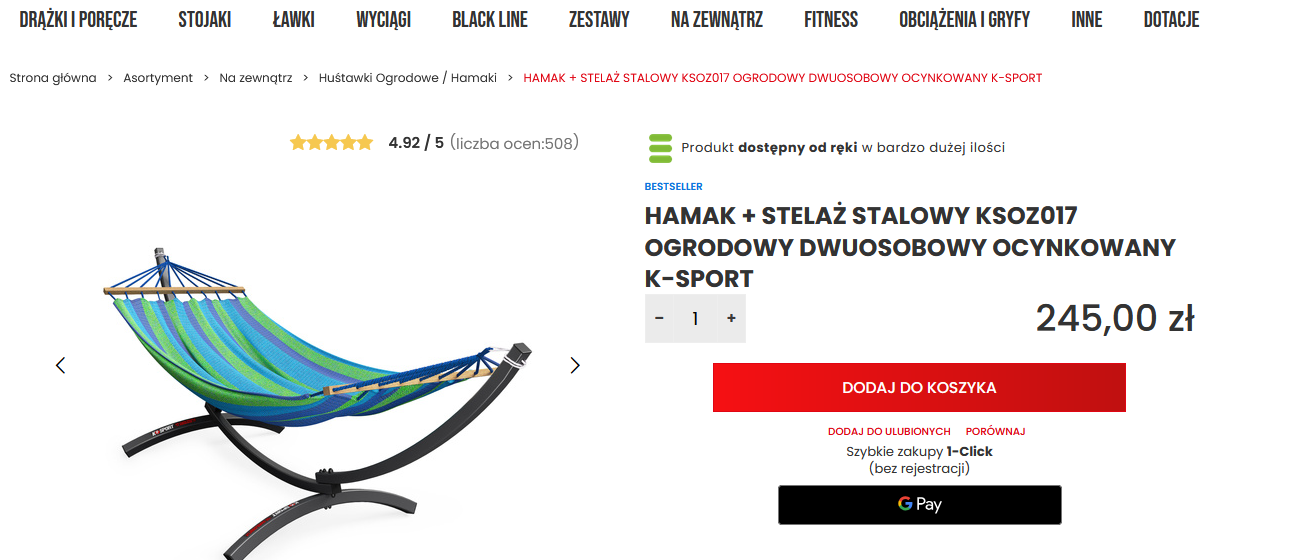
Task: Show next product image with right arrow
Action: 575,365
